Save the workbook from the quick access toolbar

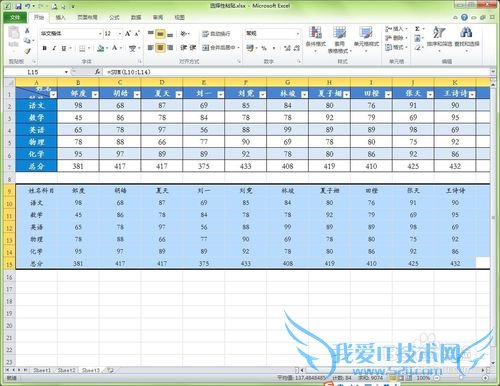pos(18,6)
